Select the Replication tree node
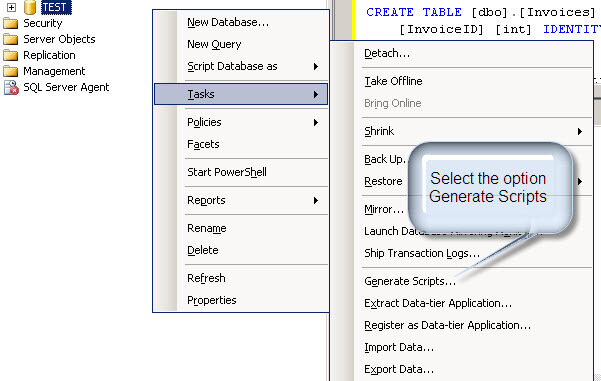Image resolution: width=601 pixels, height=381 pixels. (49, 55)
